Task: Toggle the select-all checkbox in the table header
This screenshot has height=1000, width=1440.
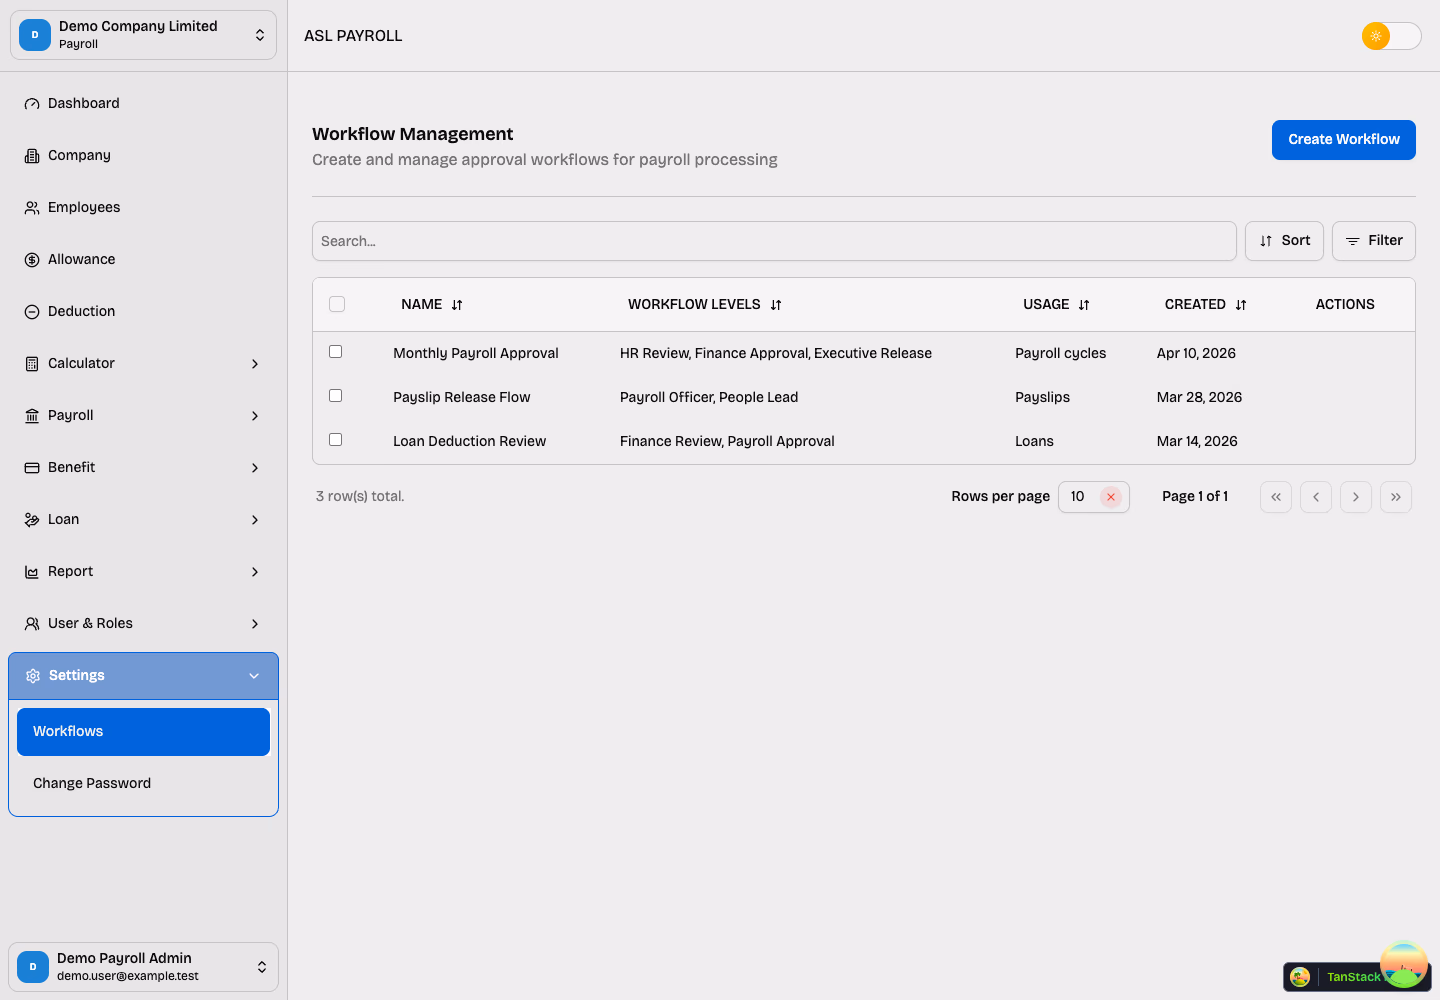Action: 337,303
